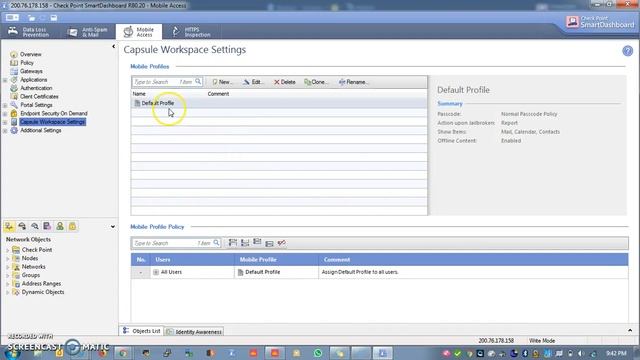Click the Assign Default Profile comment cell
Screen dimensions: 640x360
tap(473, 272)
